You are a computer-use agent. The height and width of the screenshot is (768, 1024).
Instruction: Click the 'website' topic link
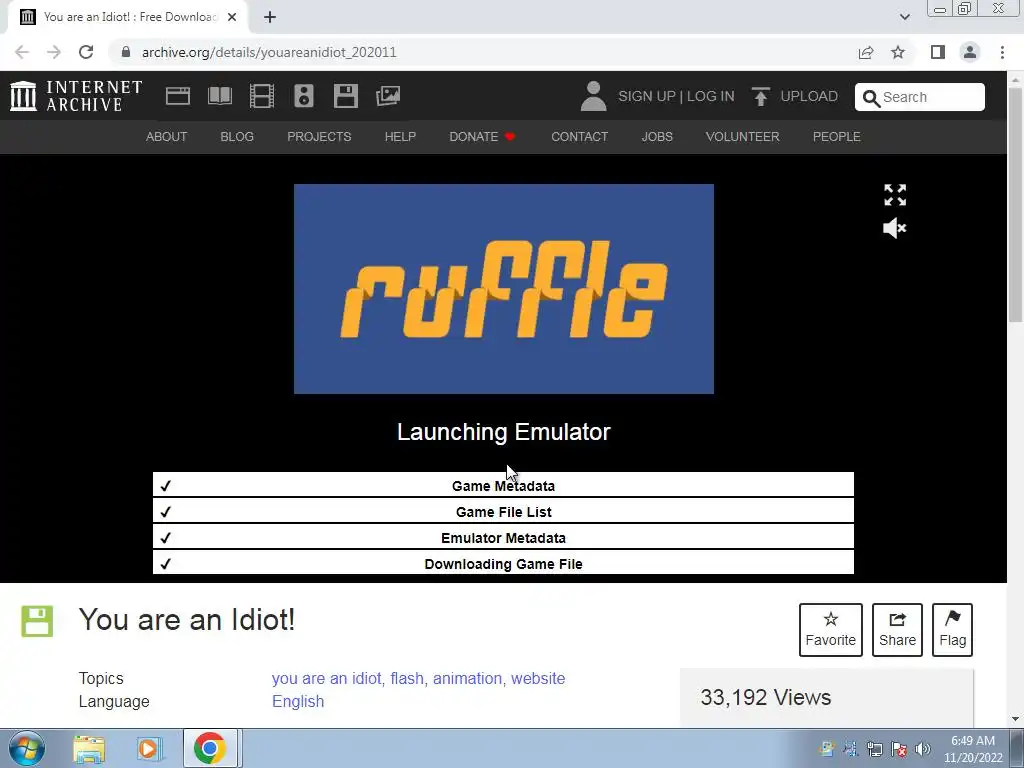[538, 679]
